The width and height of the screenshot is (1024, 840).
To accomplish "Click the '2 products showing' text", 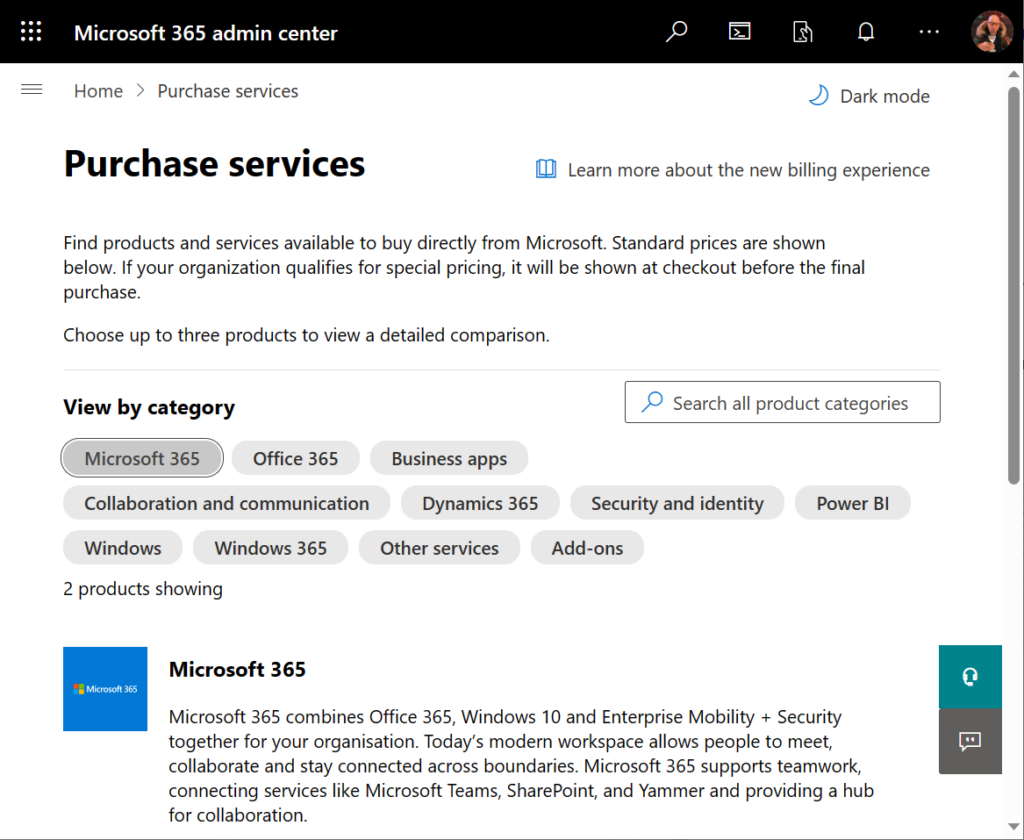I will click(143, 589).
